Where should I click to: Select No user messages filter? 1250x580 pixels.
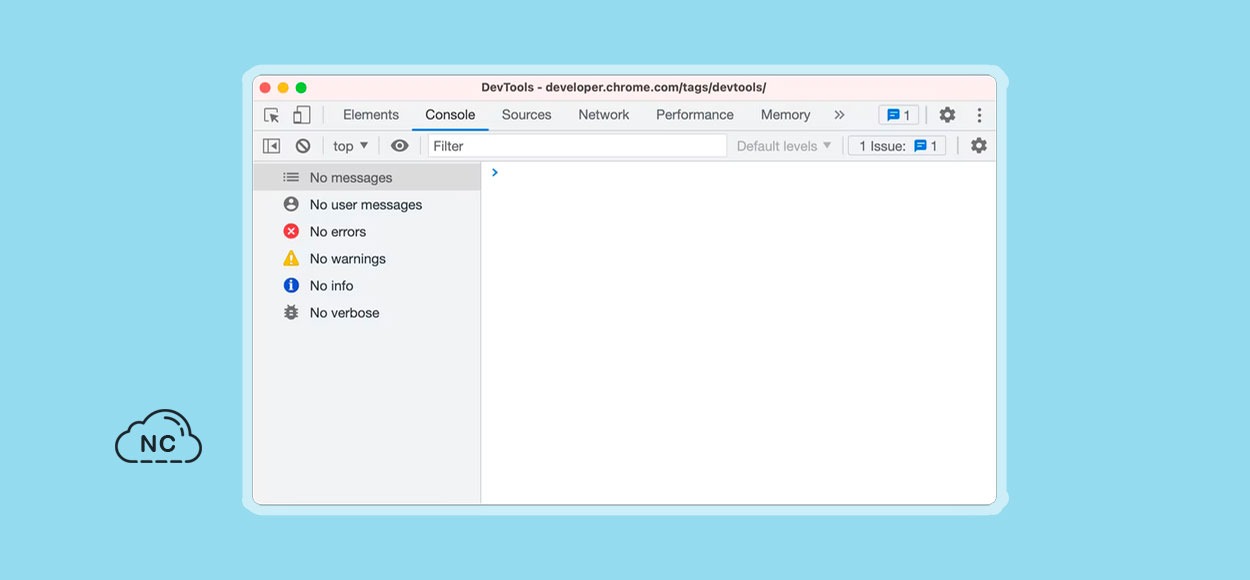coord(367,205)
